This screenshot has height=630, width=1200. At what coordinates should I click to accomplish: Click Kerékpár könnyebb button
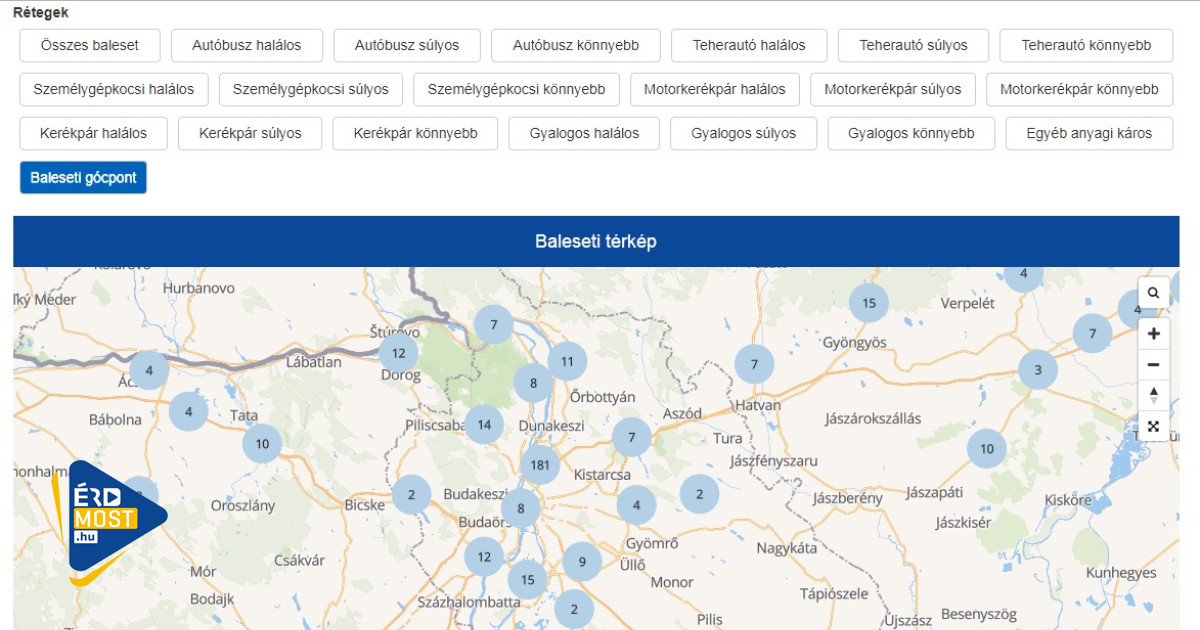(415, 134)
